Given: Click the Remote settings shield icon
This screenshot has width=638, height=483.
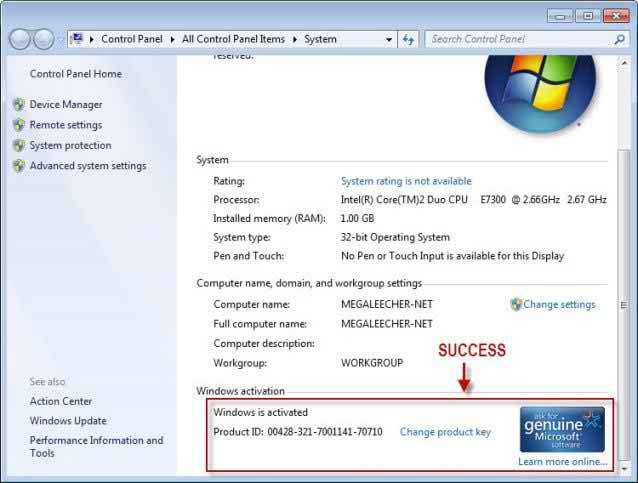Looking at the screenshot, I should (x=19, y=125).
